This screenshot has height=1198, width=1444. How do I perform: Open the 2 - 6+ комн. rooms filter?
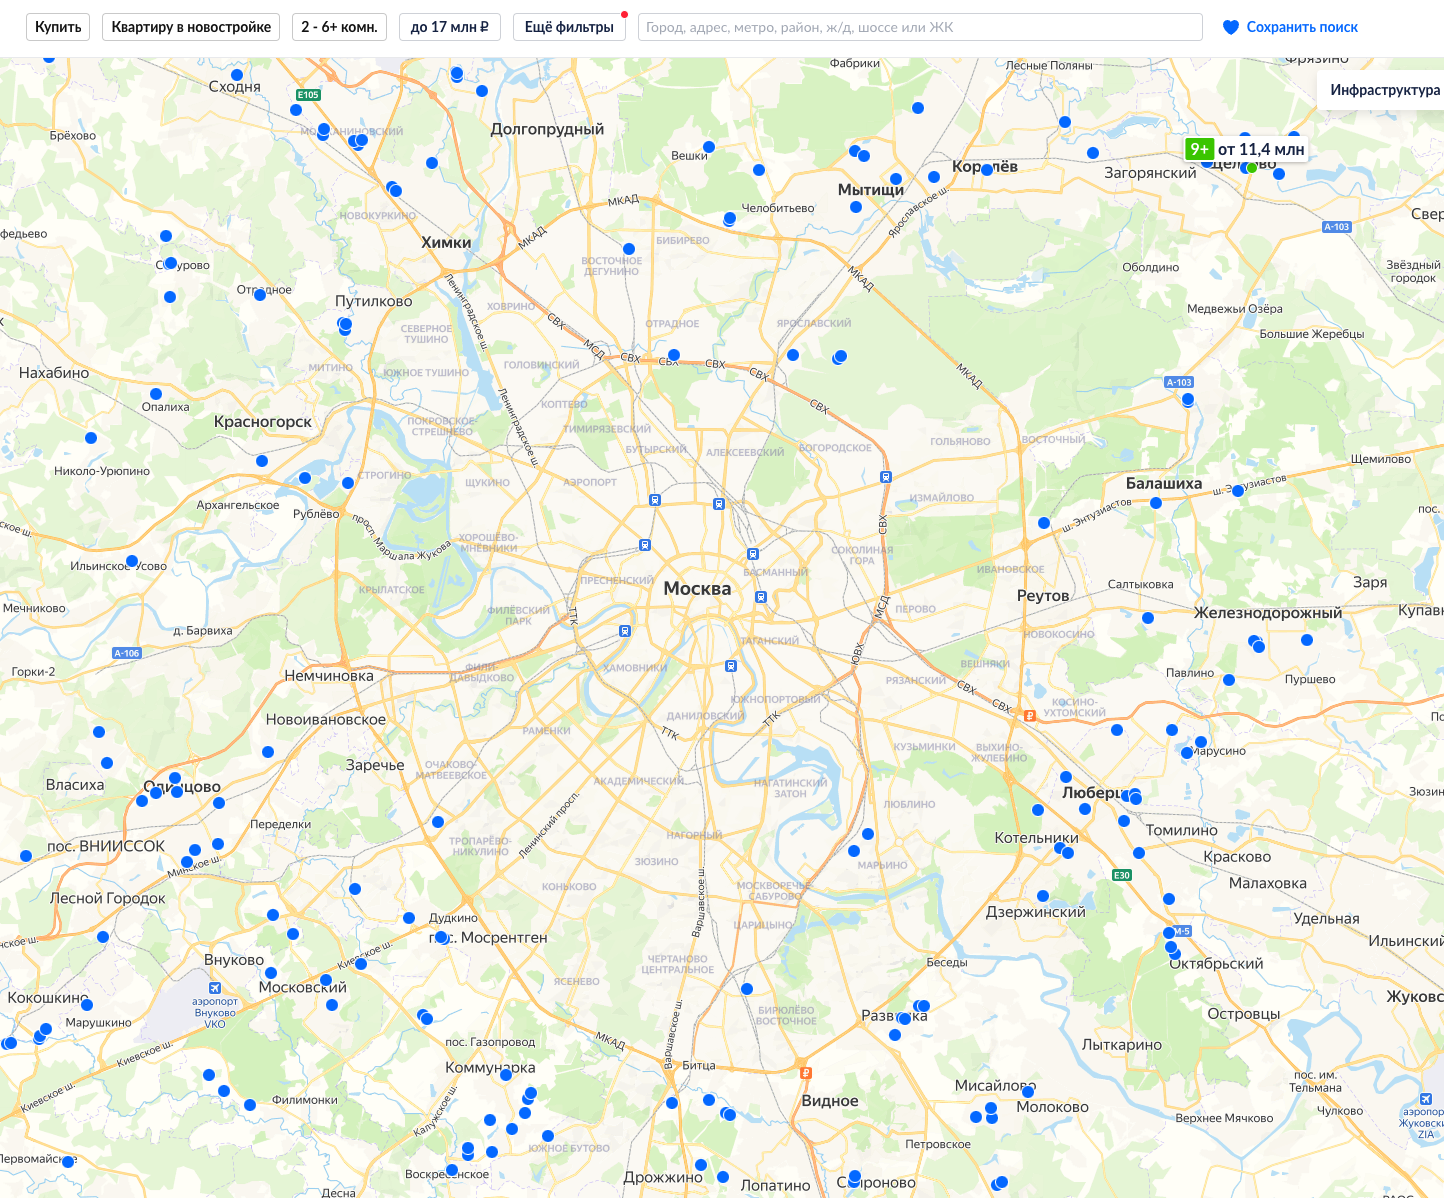tap(339, 27)
